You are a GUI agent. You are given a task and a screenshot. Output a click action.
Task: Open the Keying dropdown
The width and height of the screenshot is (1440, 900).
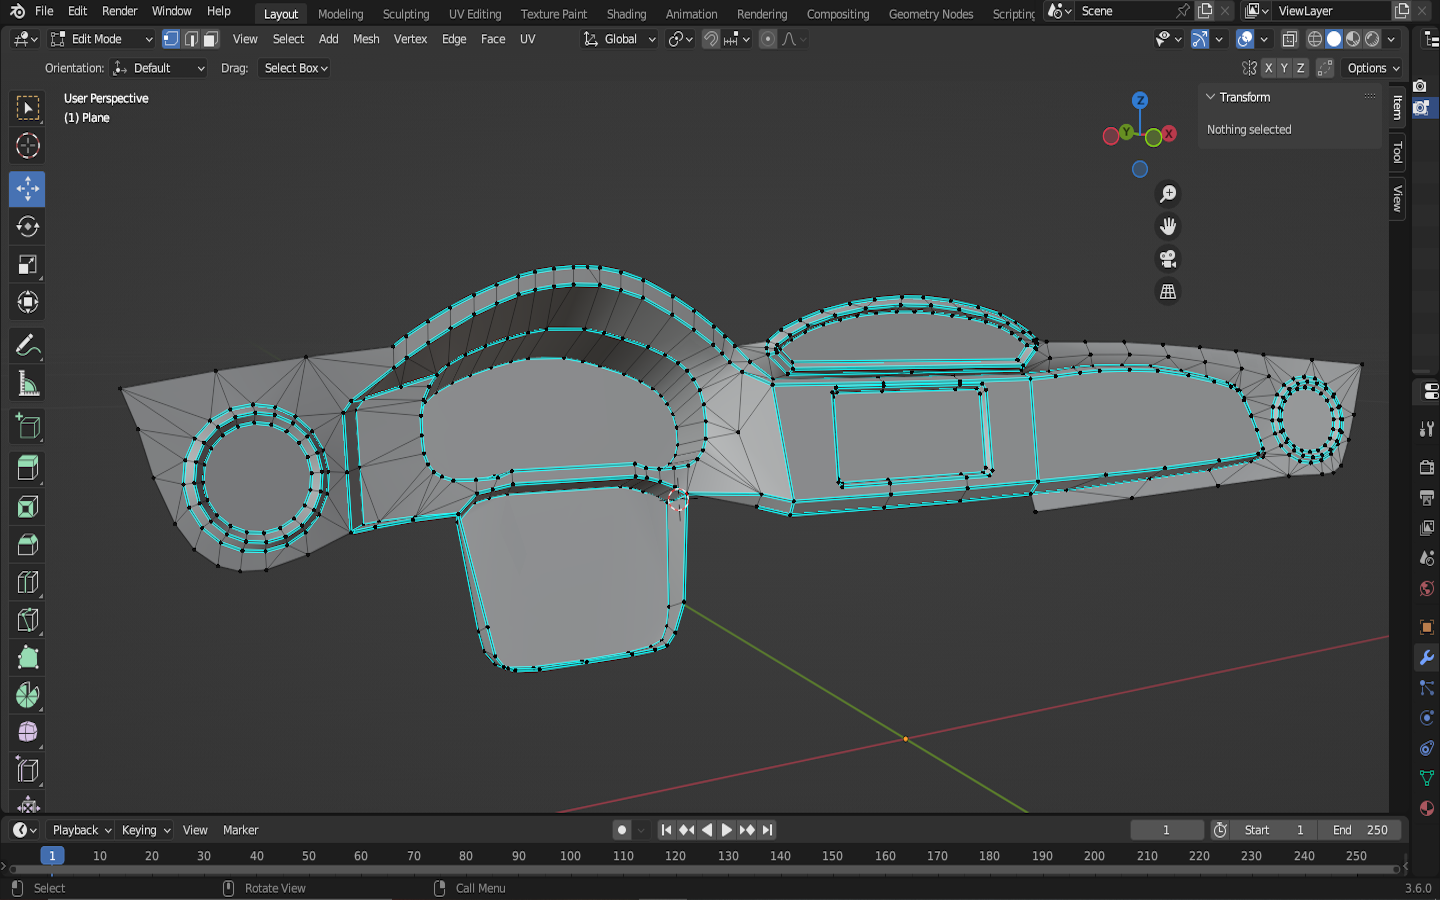pyautogui.click(x=146, y=830)
